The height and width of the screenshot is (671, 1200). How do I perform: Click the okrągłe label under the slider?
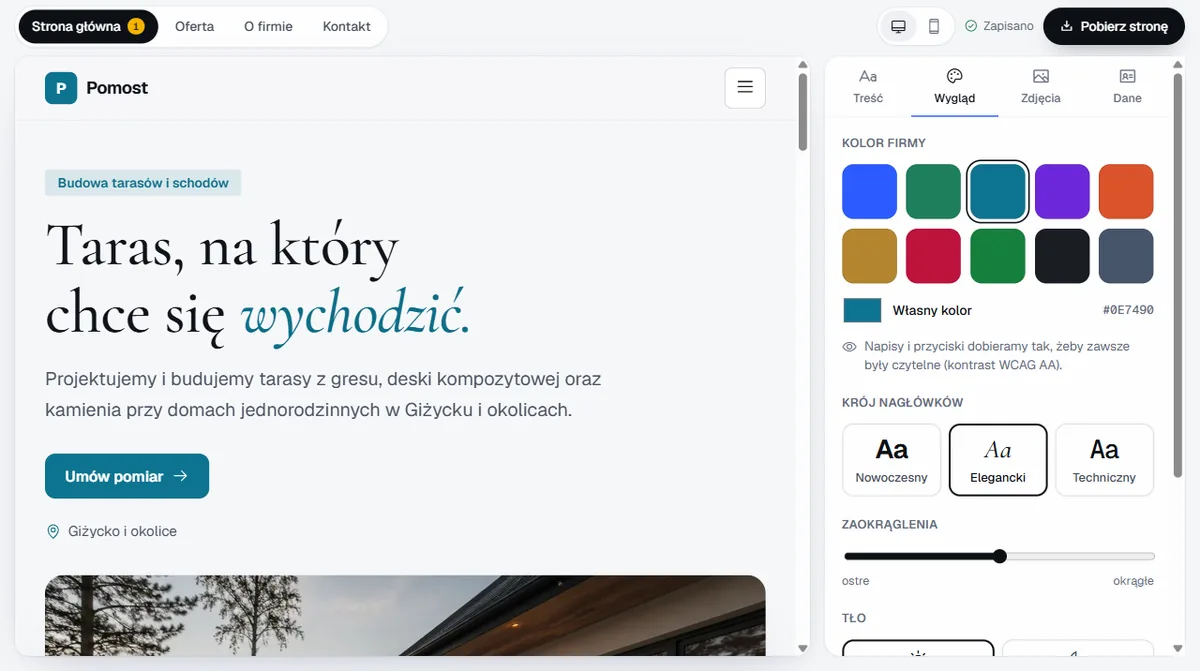(x=1133, y=581)
